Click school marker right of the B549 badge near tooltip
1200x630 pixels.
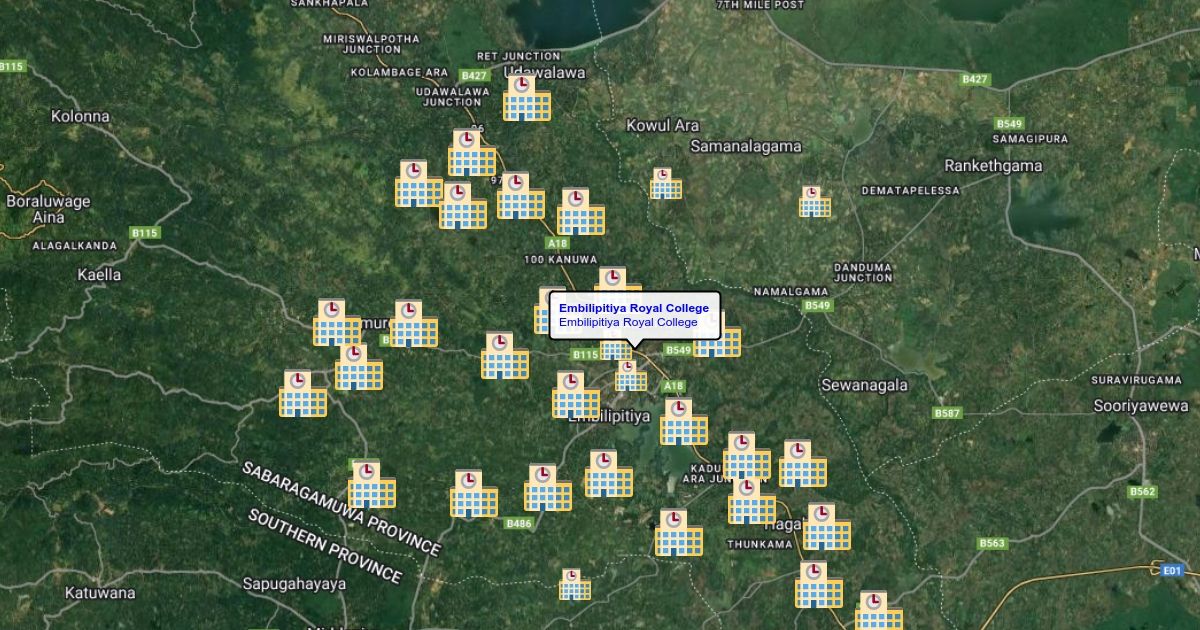[717, 340]
